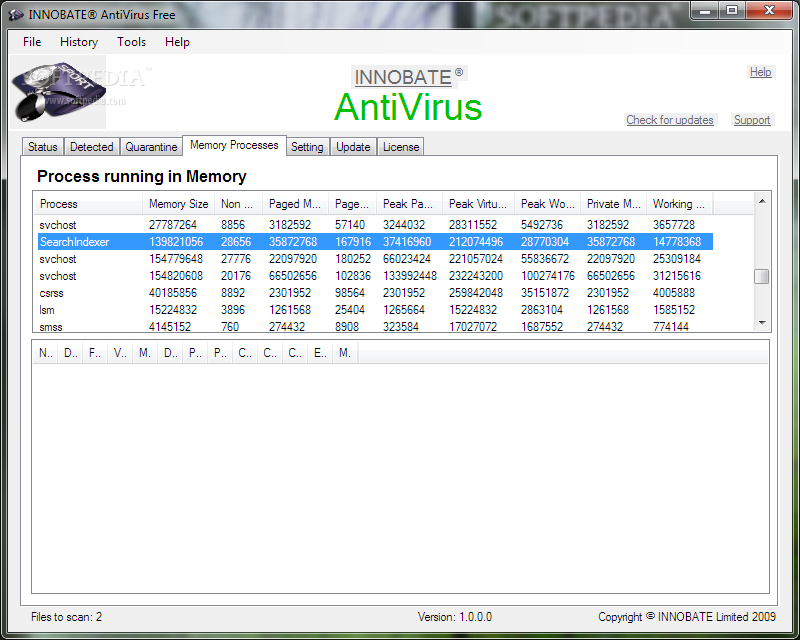This screenshot has width=800, height=640.
Task: Switch to the Update tab
Action: click(353, 147)
